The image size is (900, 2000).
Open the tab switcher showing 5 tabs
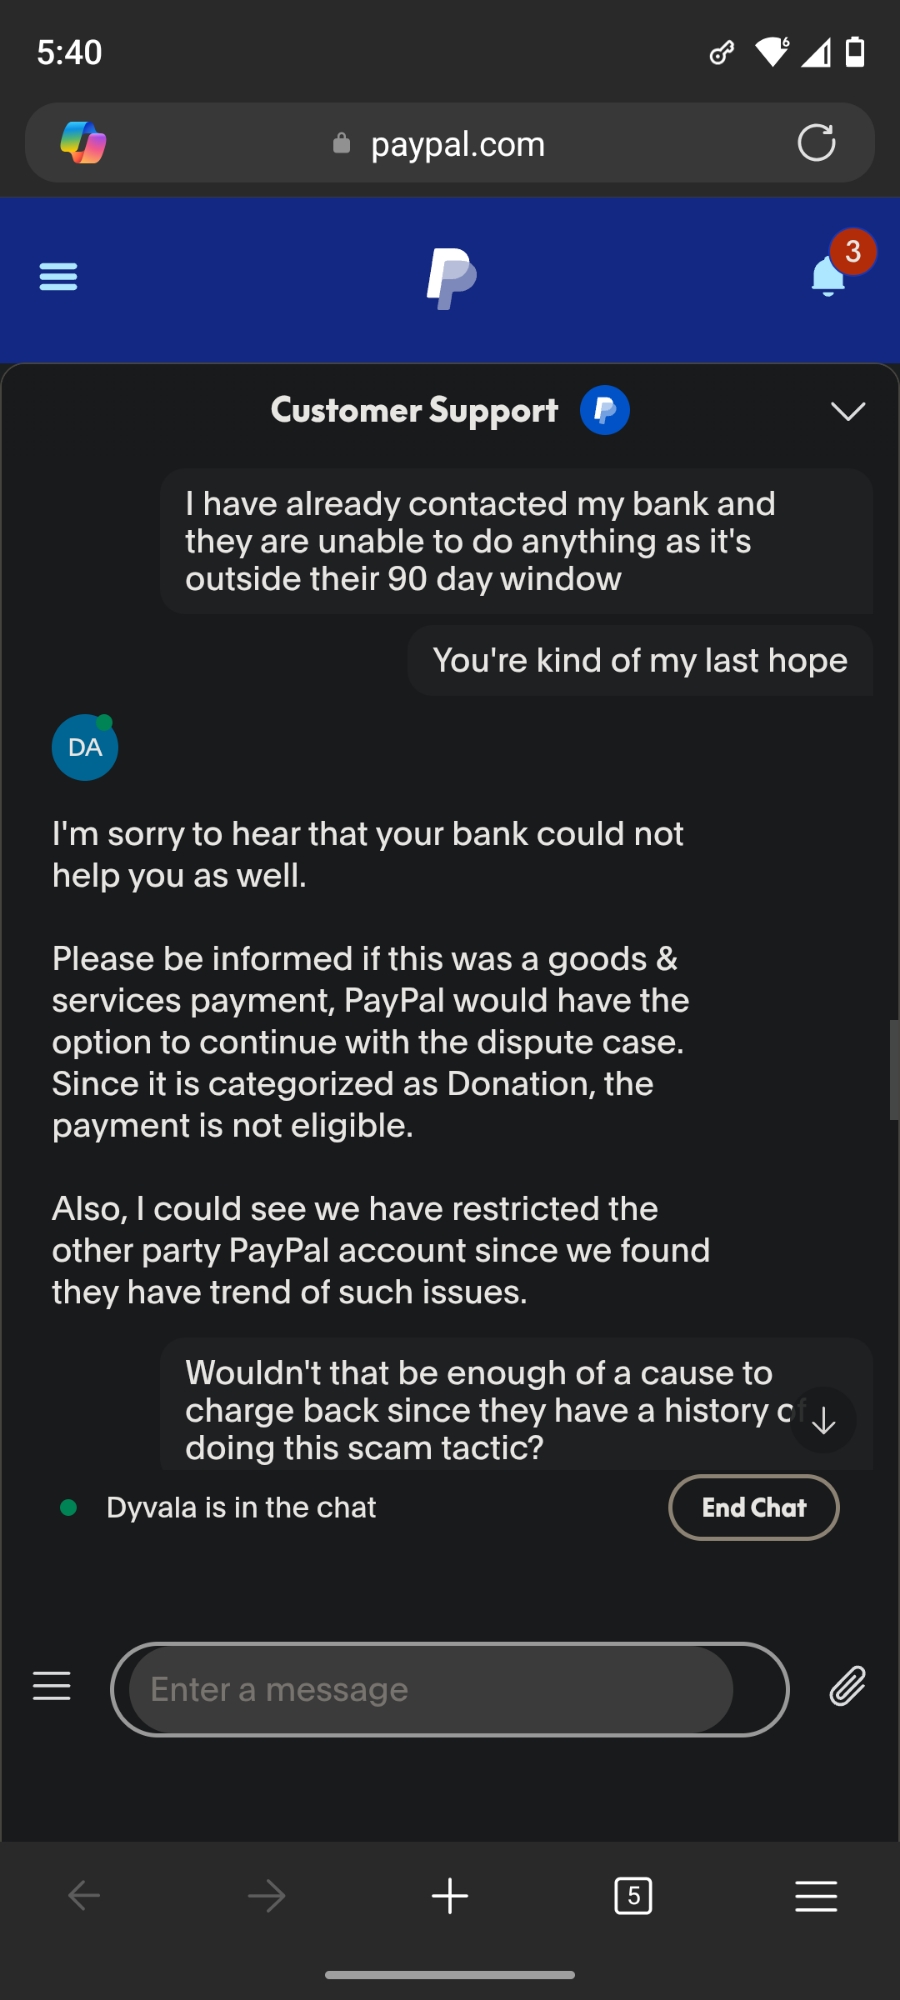pos(633,1895)
